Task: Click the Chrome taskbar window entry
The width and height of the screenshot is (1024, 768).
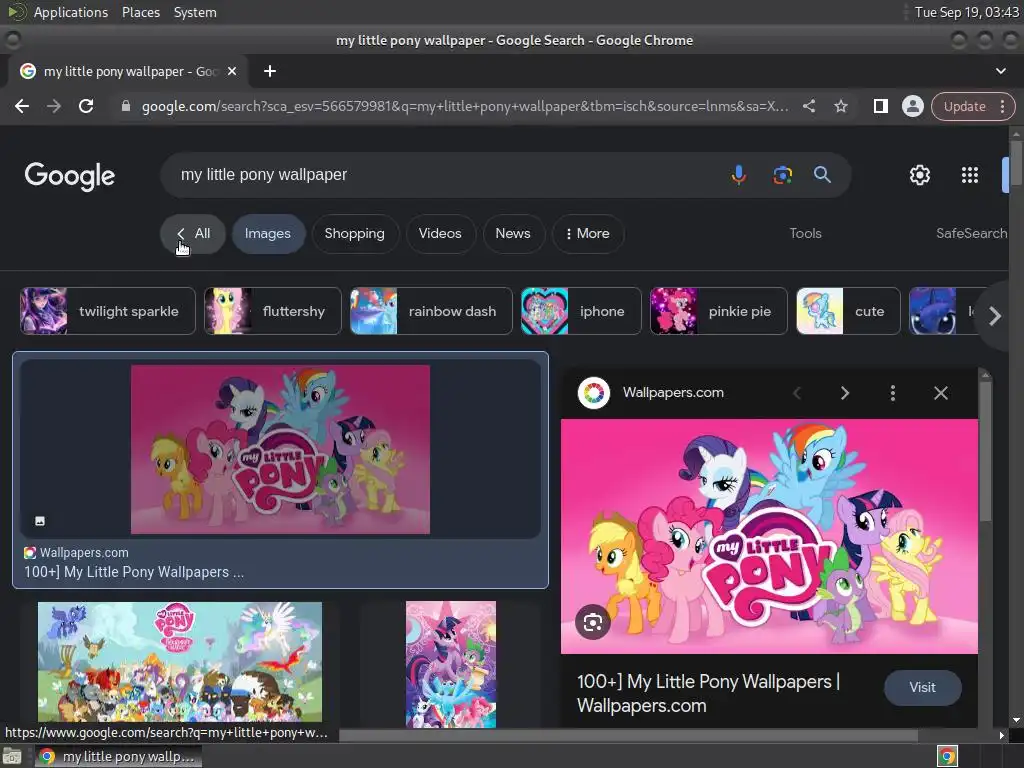Action: 118,757
